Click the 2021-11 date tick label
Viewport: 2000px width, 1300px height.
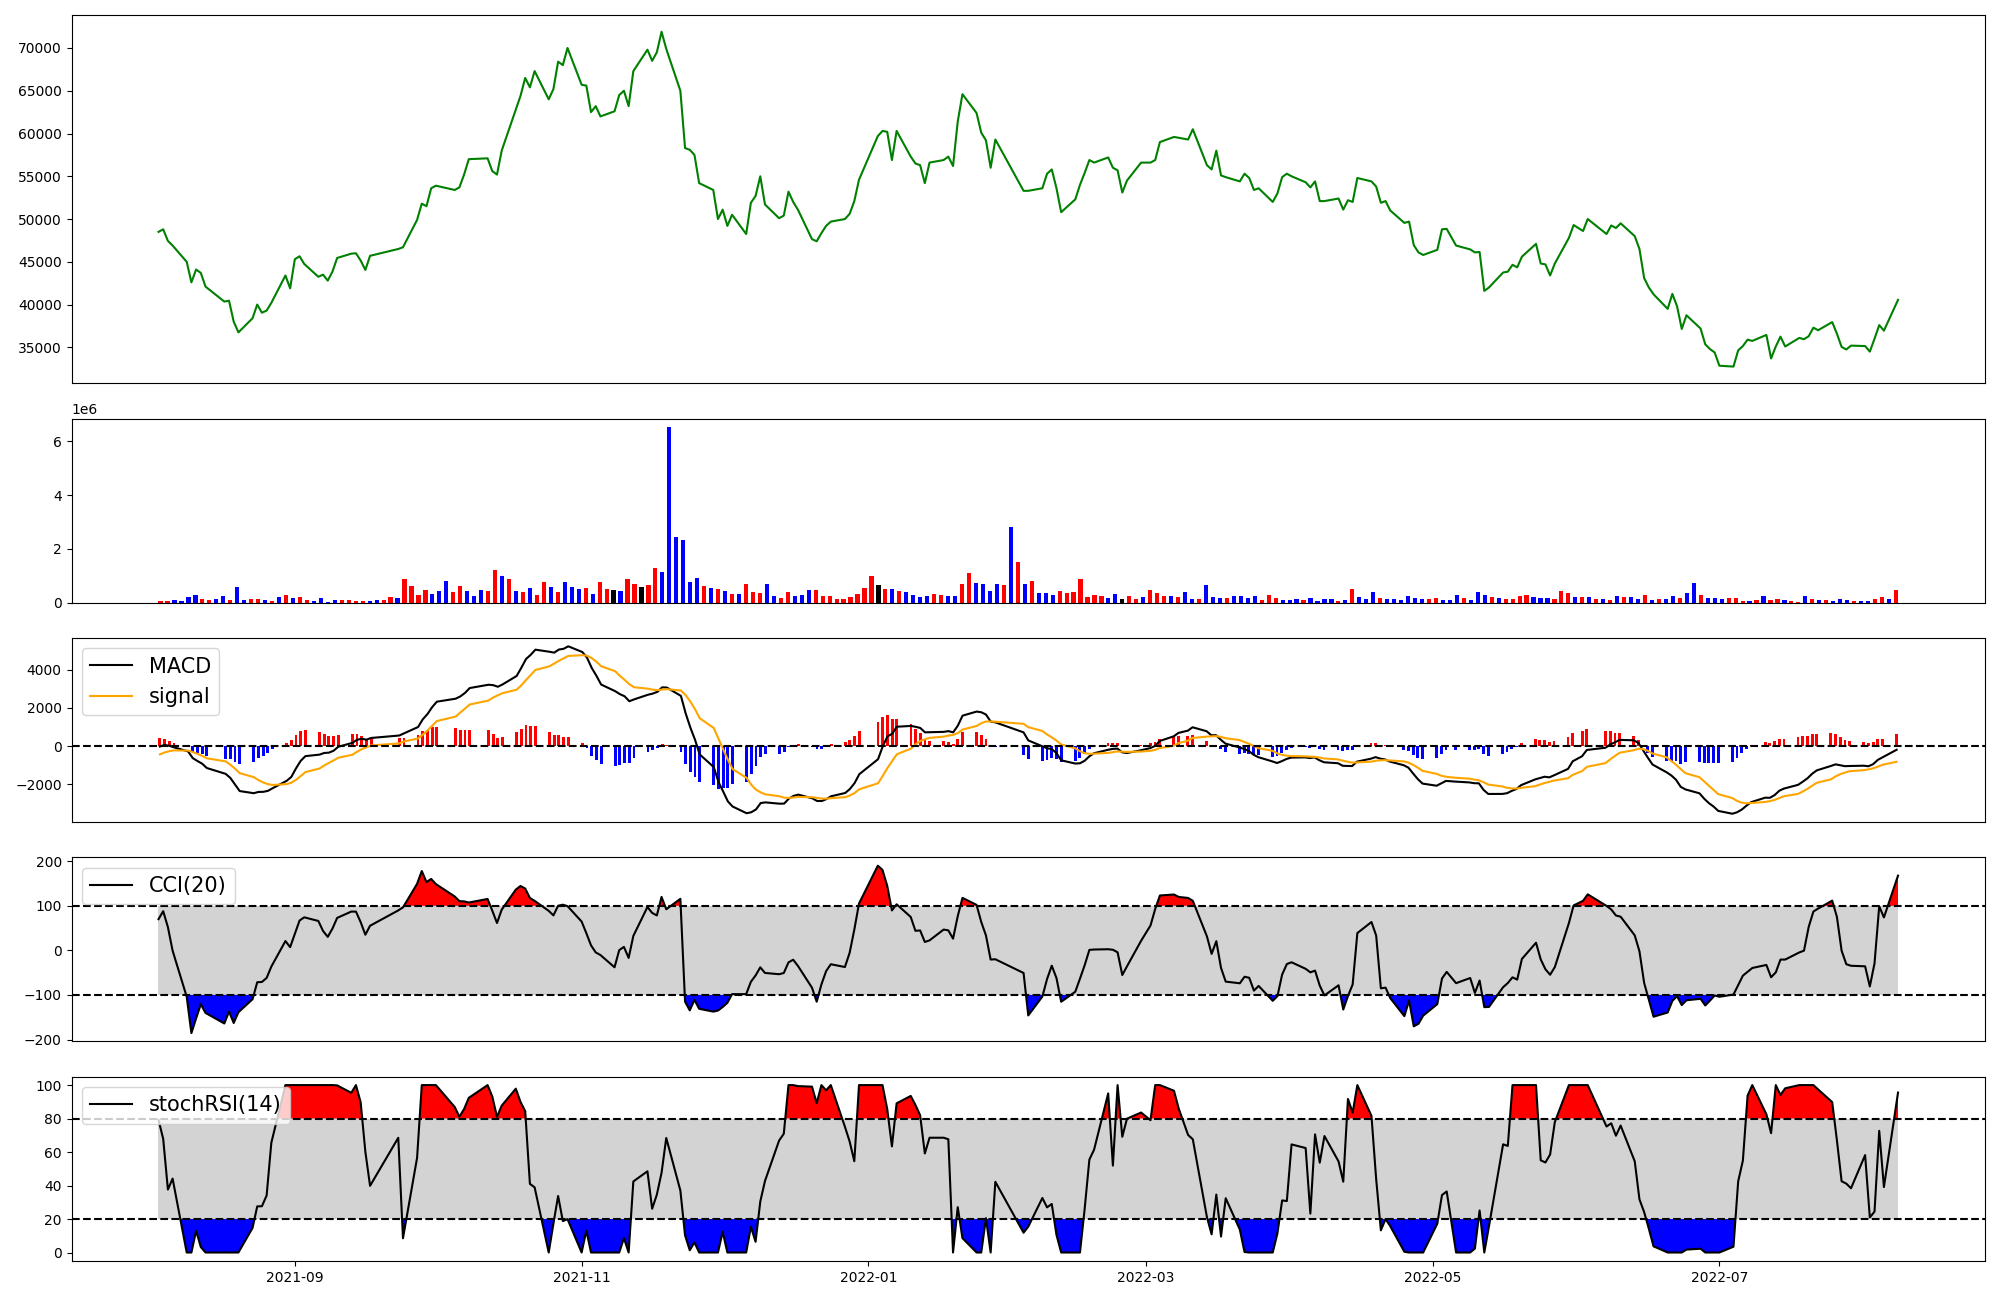tap(582, 1277)
